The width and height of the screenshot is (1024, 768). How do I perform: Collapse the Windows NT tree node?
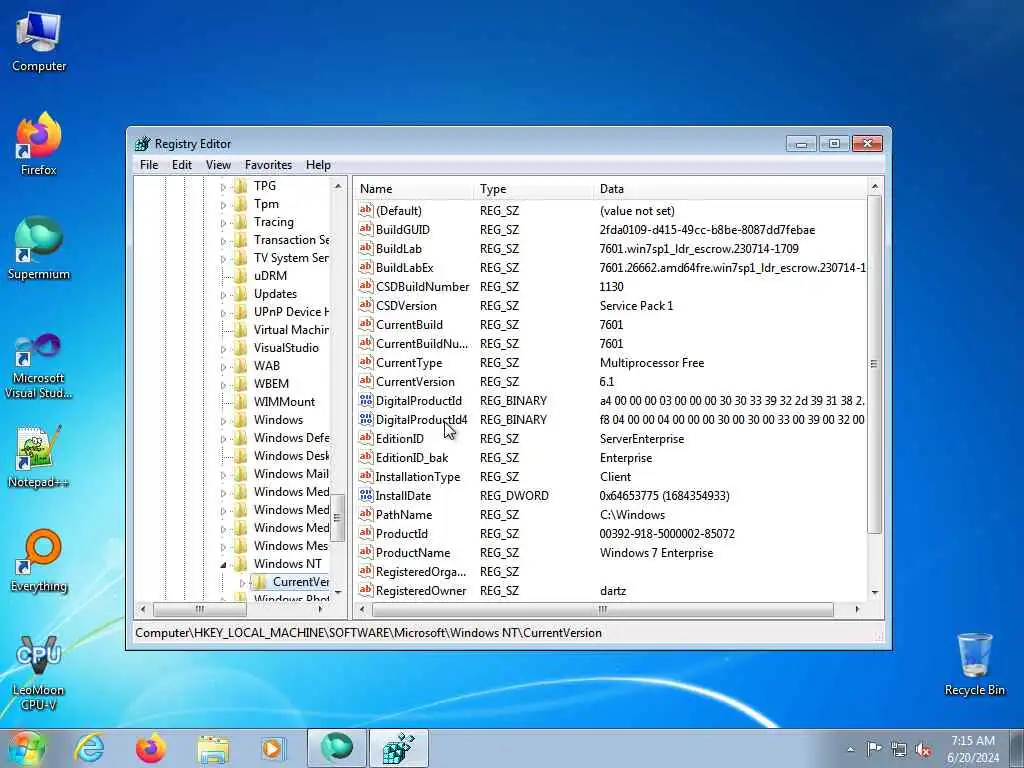[223, 564]
